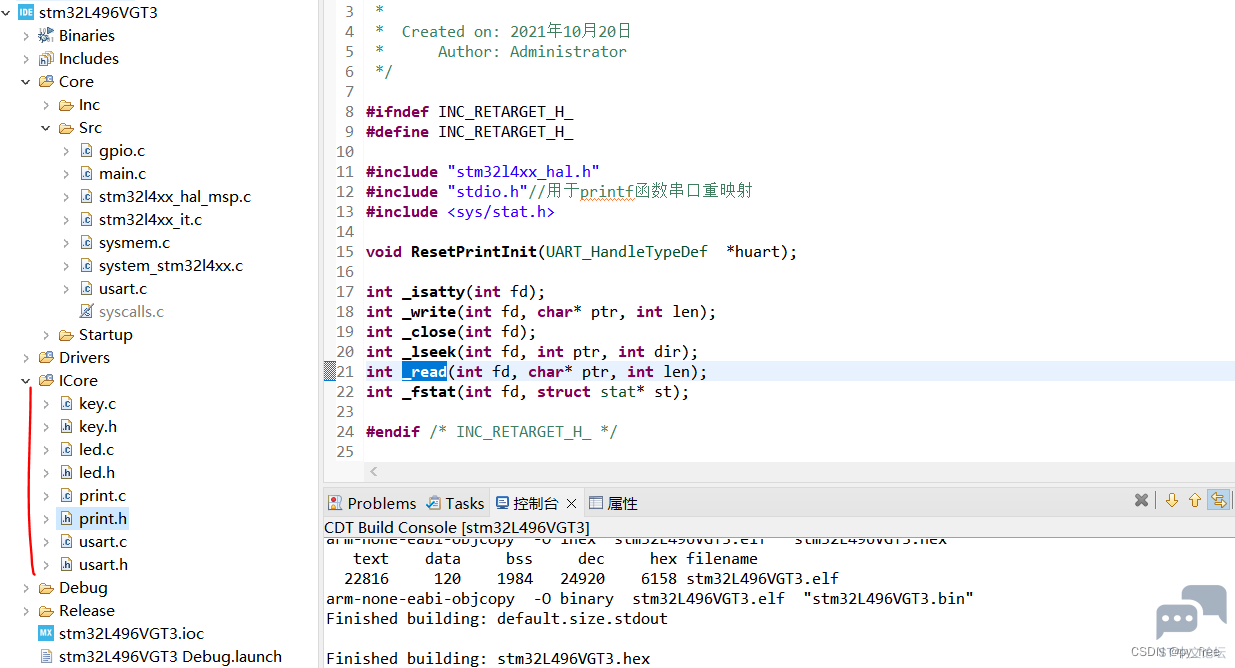Click the main.c file icon
Viewport: 1235px width, 668px height.
pyautogui.click(x=87, y=174)
